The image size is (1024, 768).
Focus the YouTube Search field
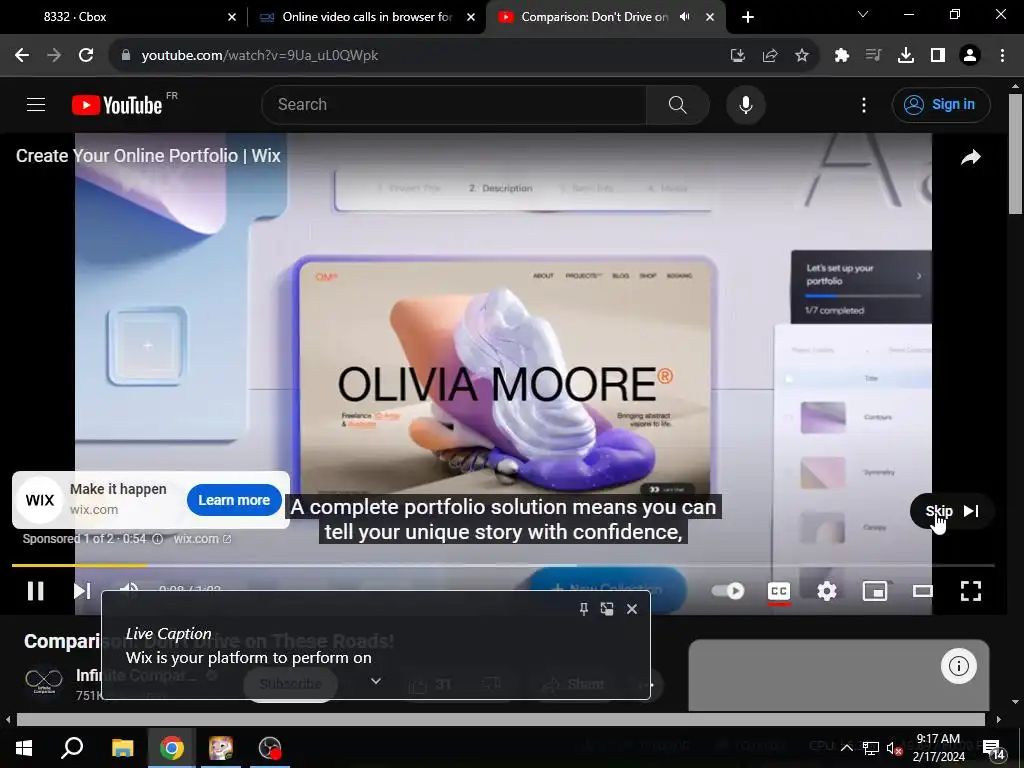coord(454,104)
